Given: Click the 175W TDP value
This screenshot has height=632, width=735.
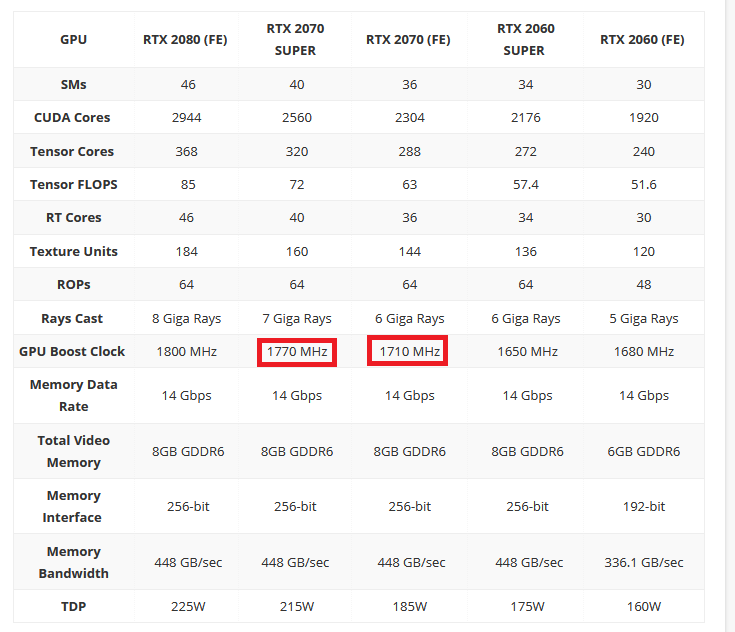Looking at the screenshot, I should click(527, 607).
